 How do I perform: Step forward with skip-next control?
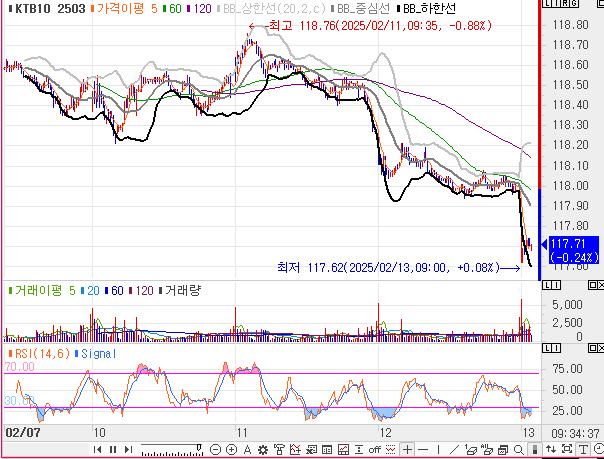(x=128, y=449)
